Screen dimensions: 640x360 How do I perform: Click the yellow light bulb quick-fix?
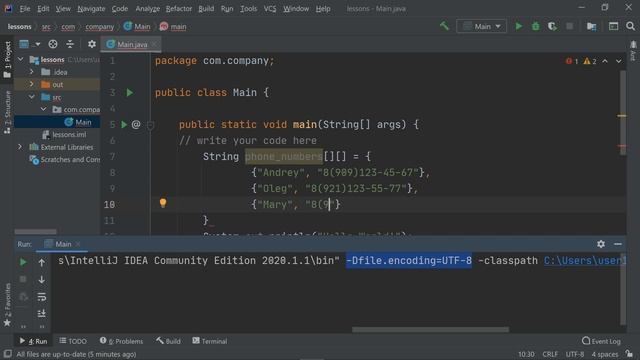163,203
